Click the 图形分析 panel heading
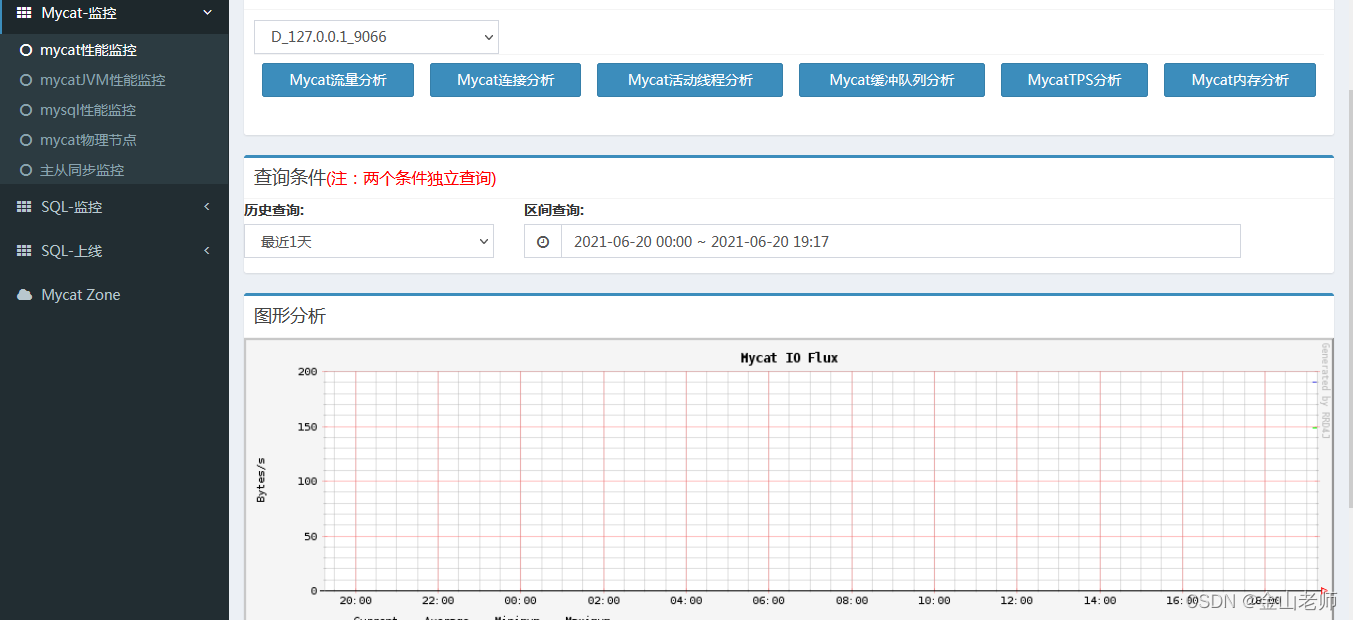 coord(290,316)
